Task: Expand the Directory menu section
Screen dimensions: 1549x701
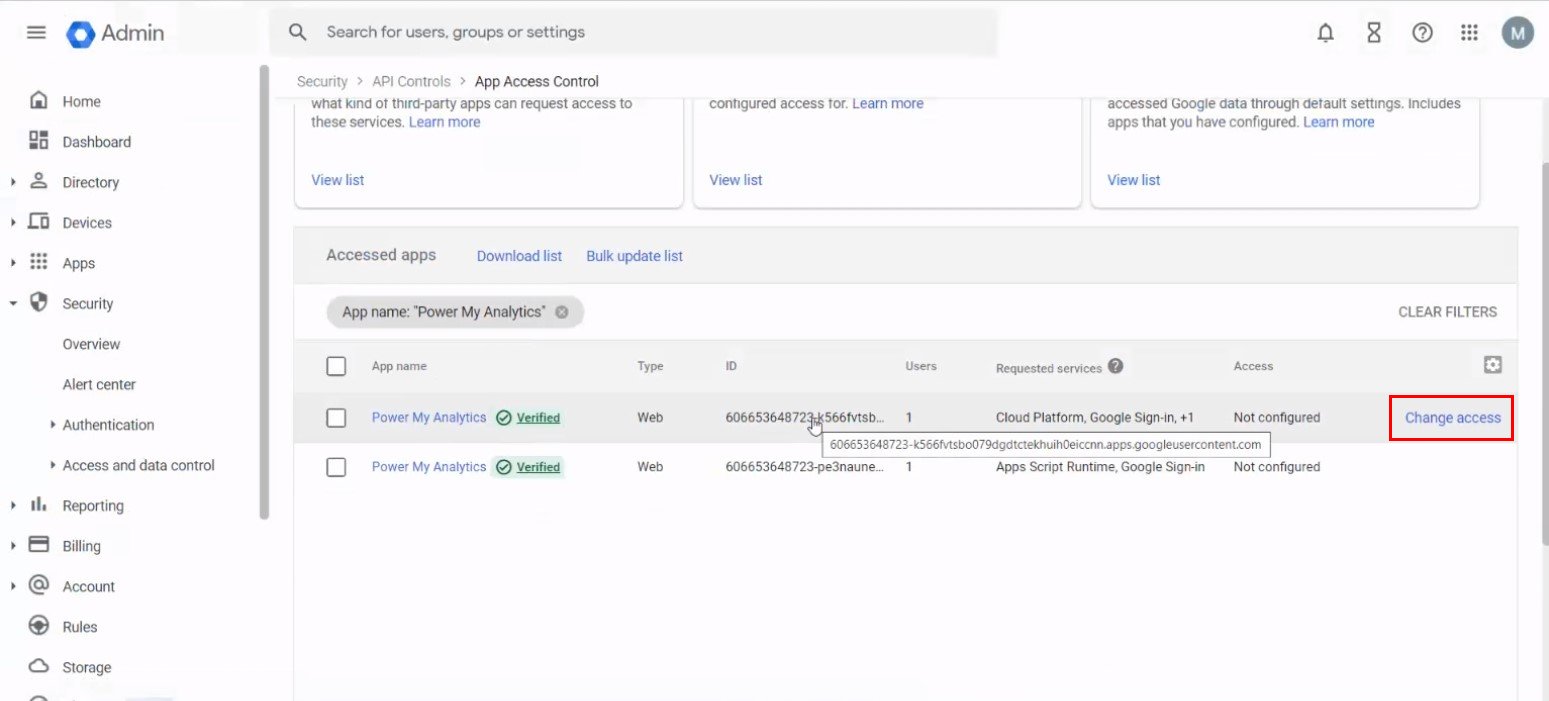Action: [13, 182]
